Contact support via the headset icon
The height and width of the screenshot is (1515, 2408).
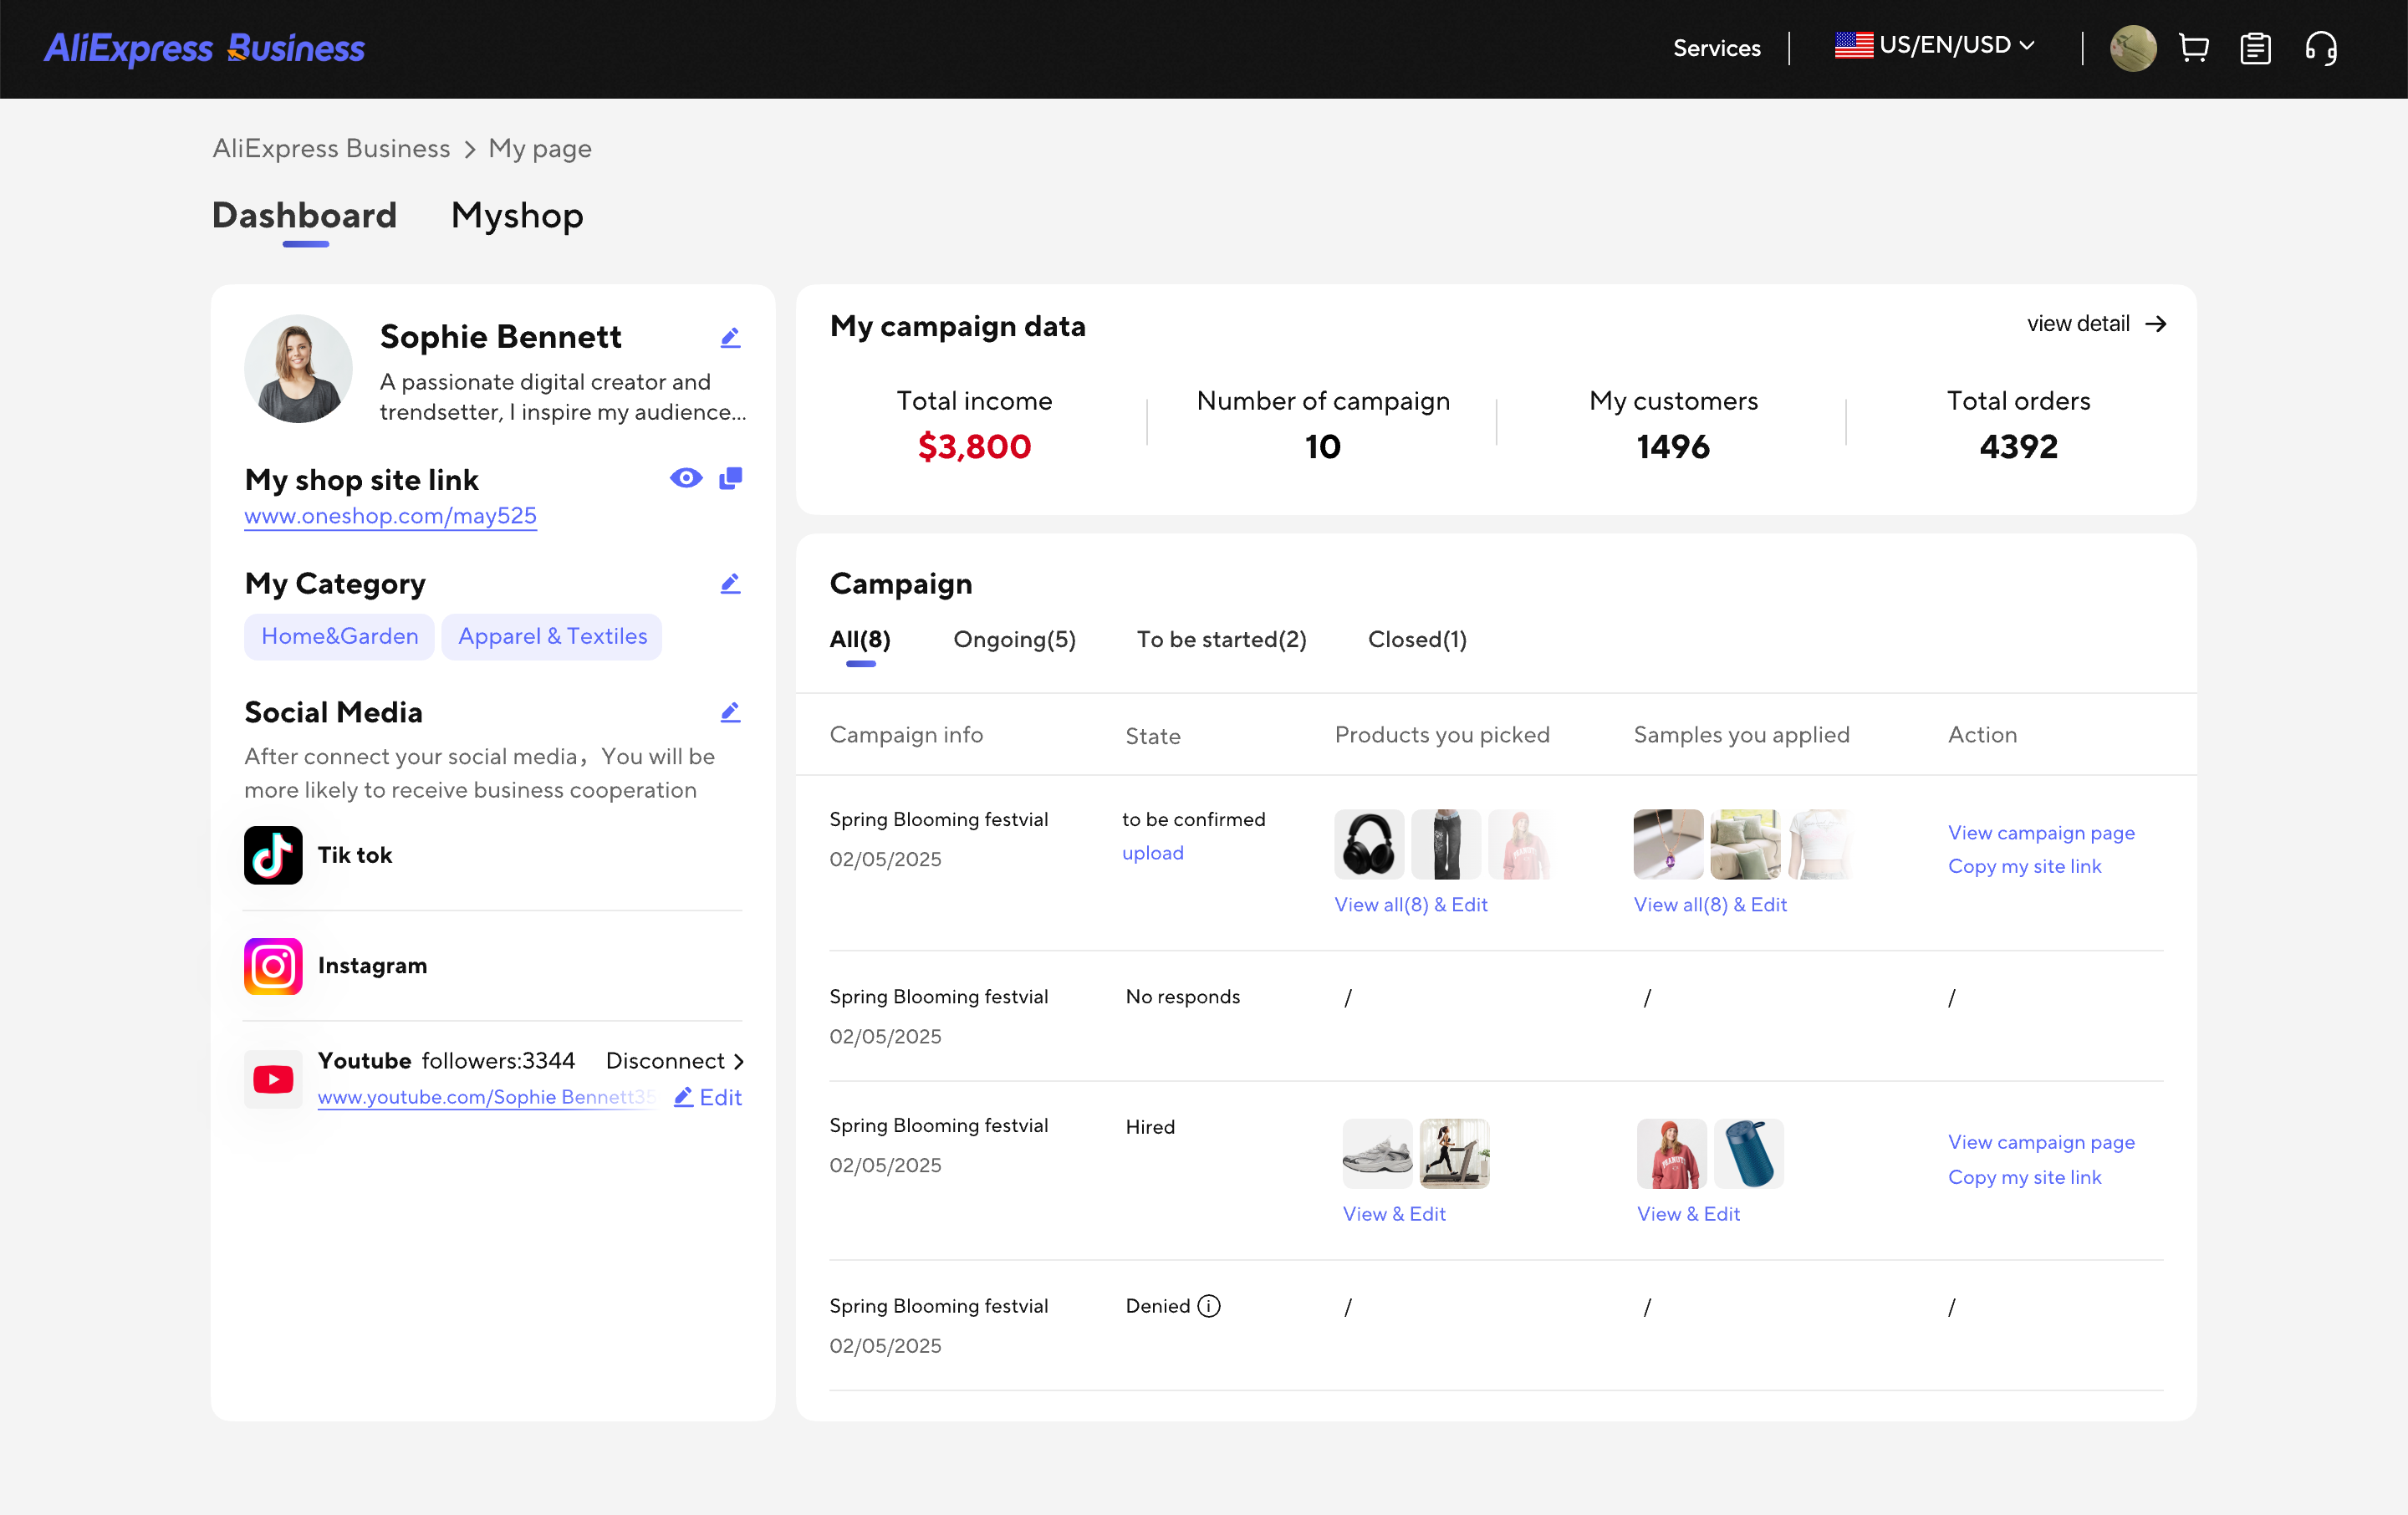[2321, 47]
